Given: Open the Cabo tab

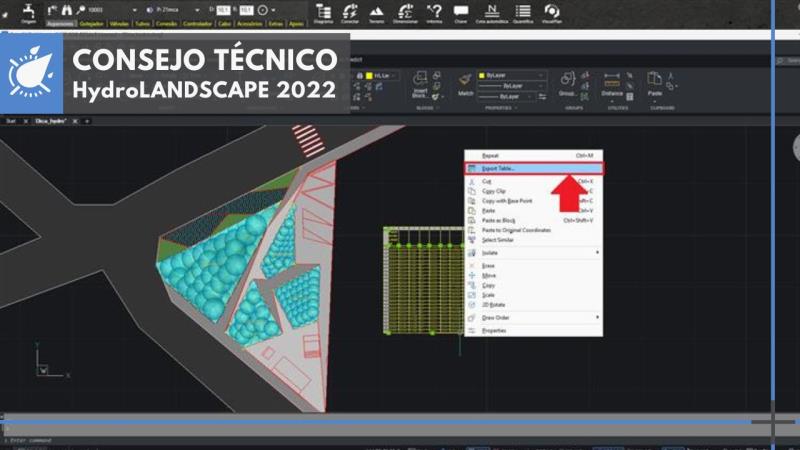Looking at the screenshot, I should (224, 23).
